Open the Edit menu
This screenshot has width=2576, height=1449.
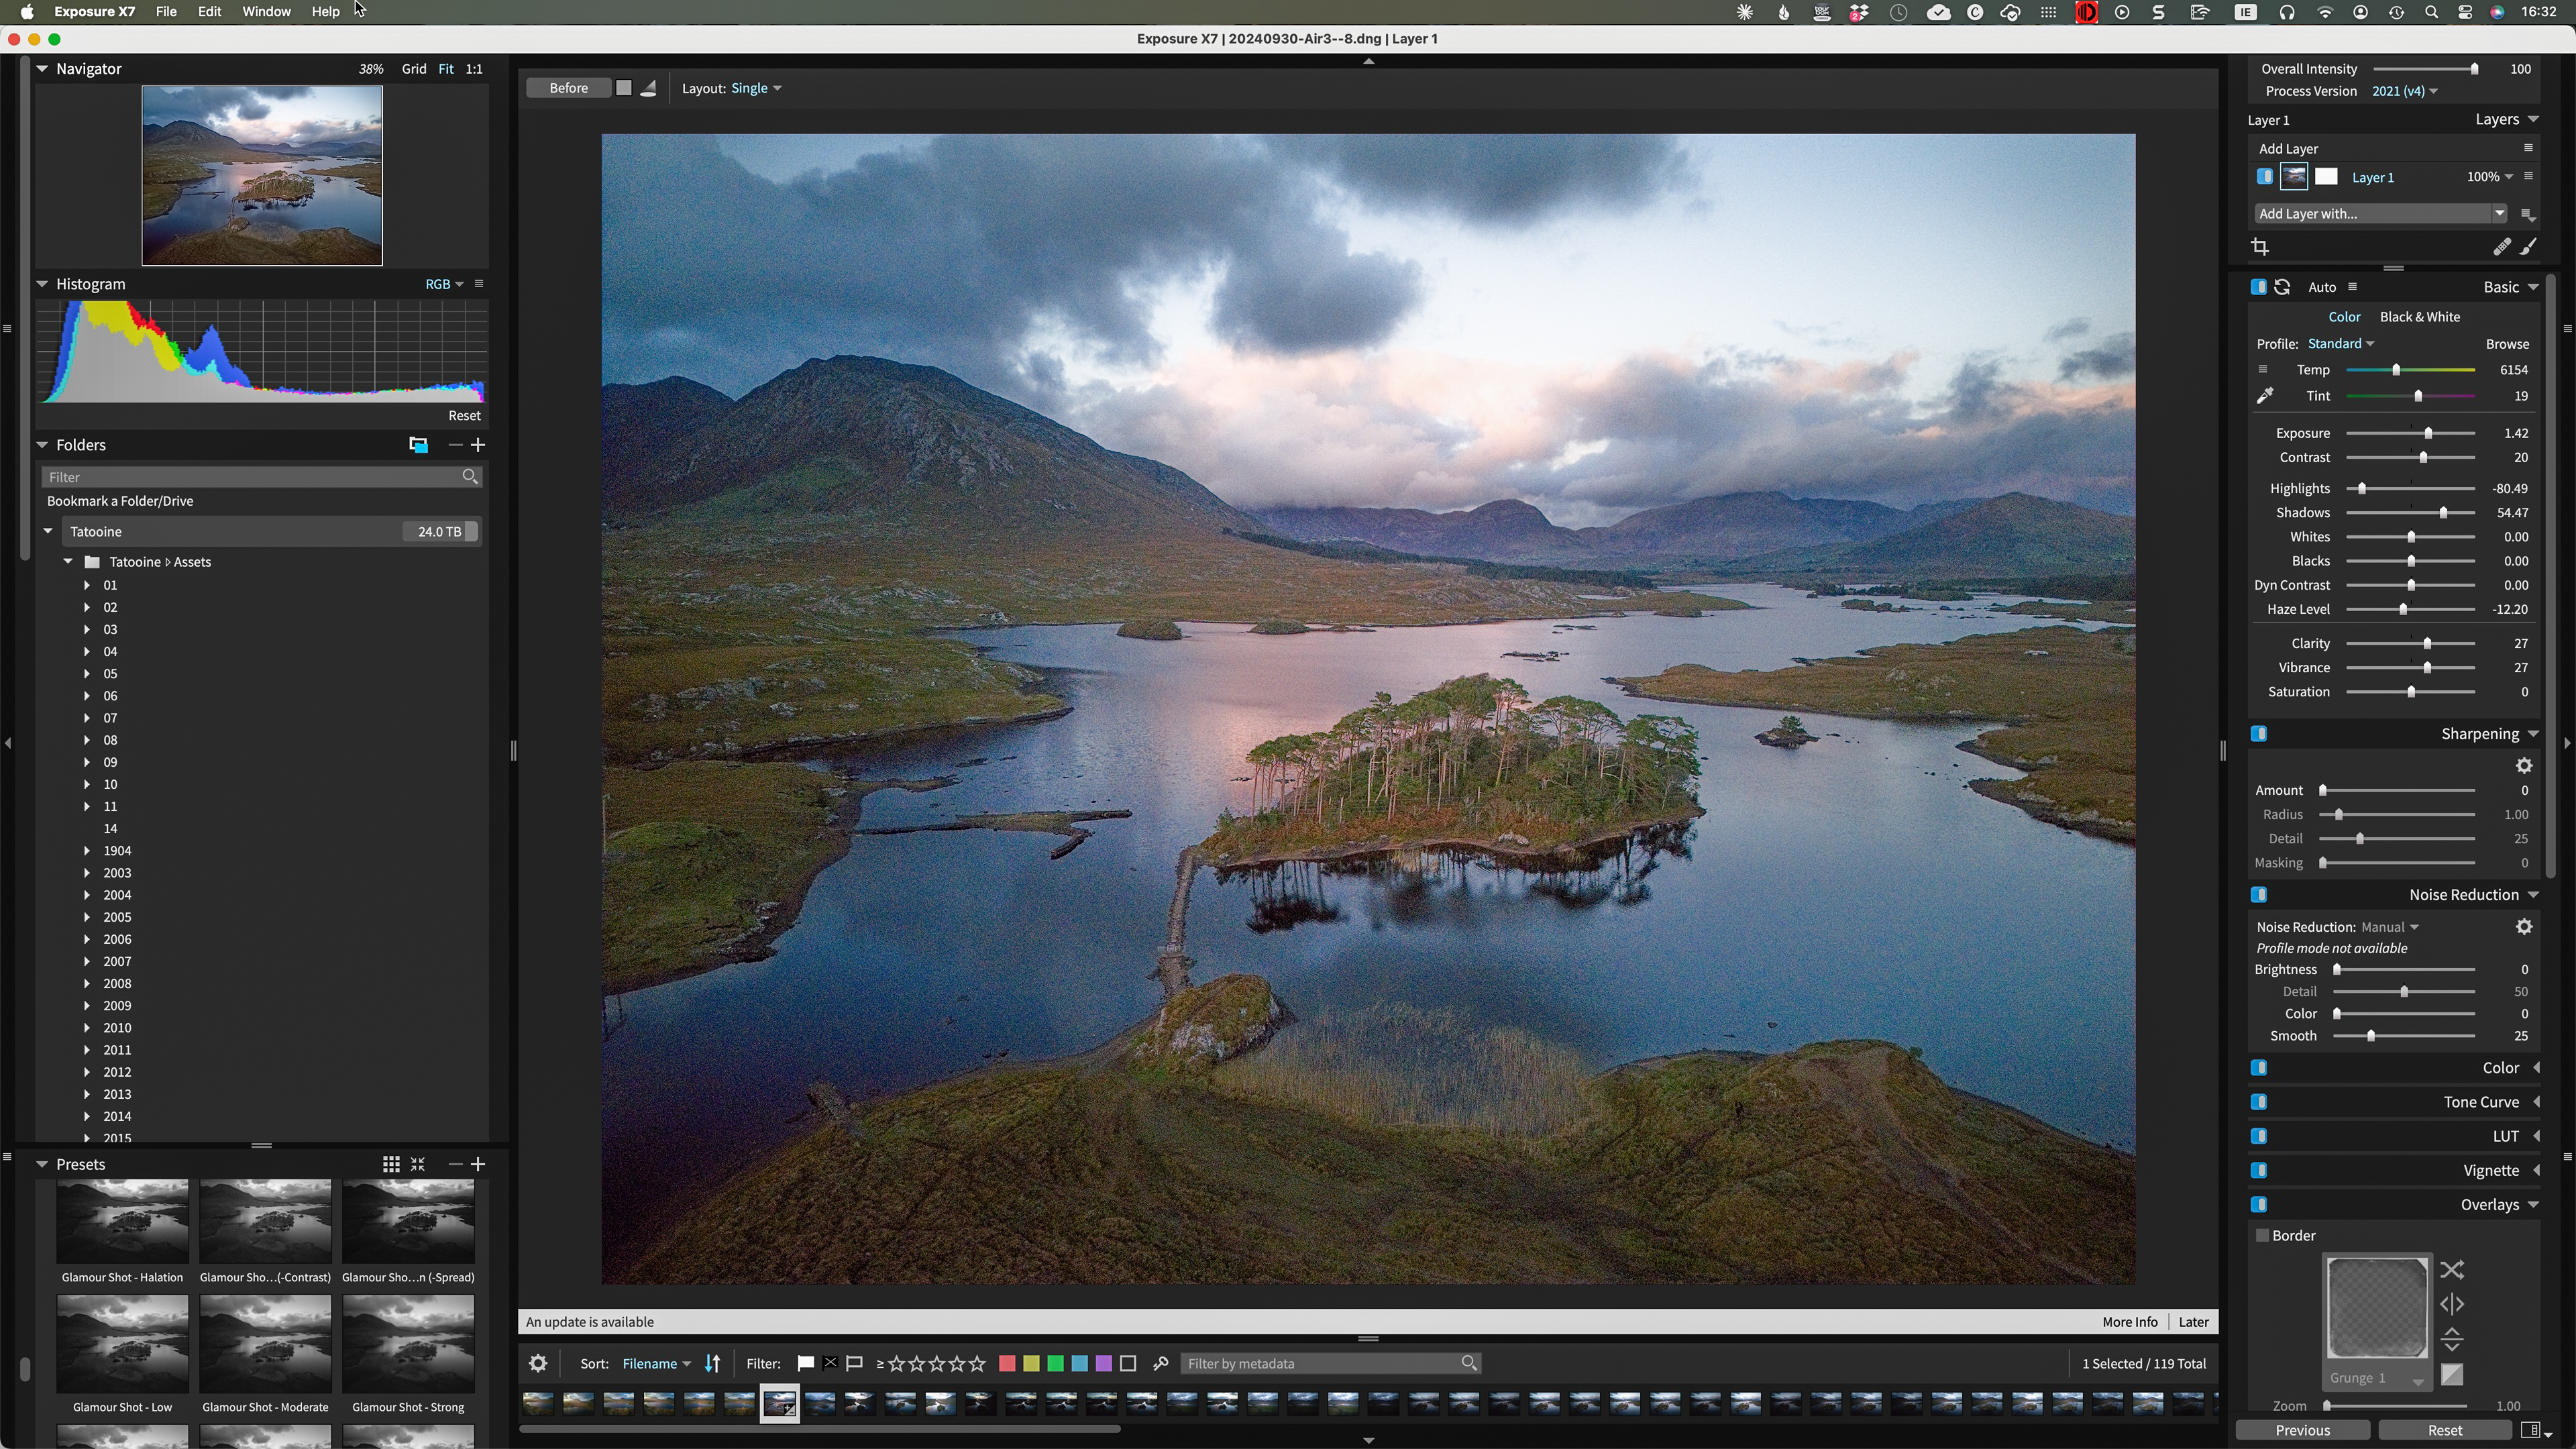click(209, 11)
